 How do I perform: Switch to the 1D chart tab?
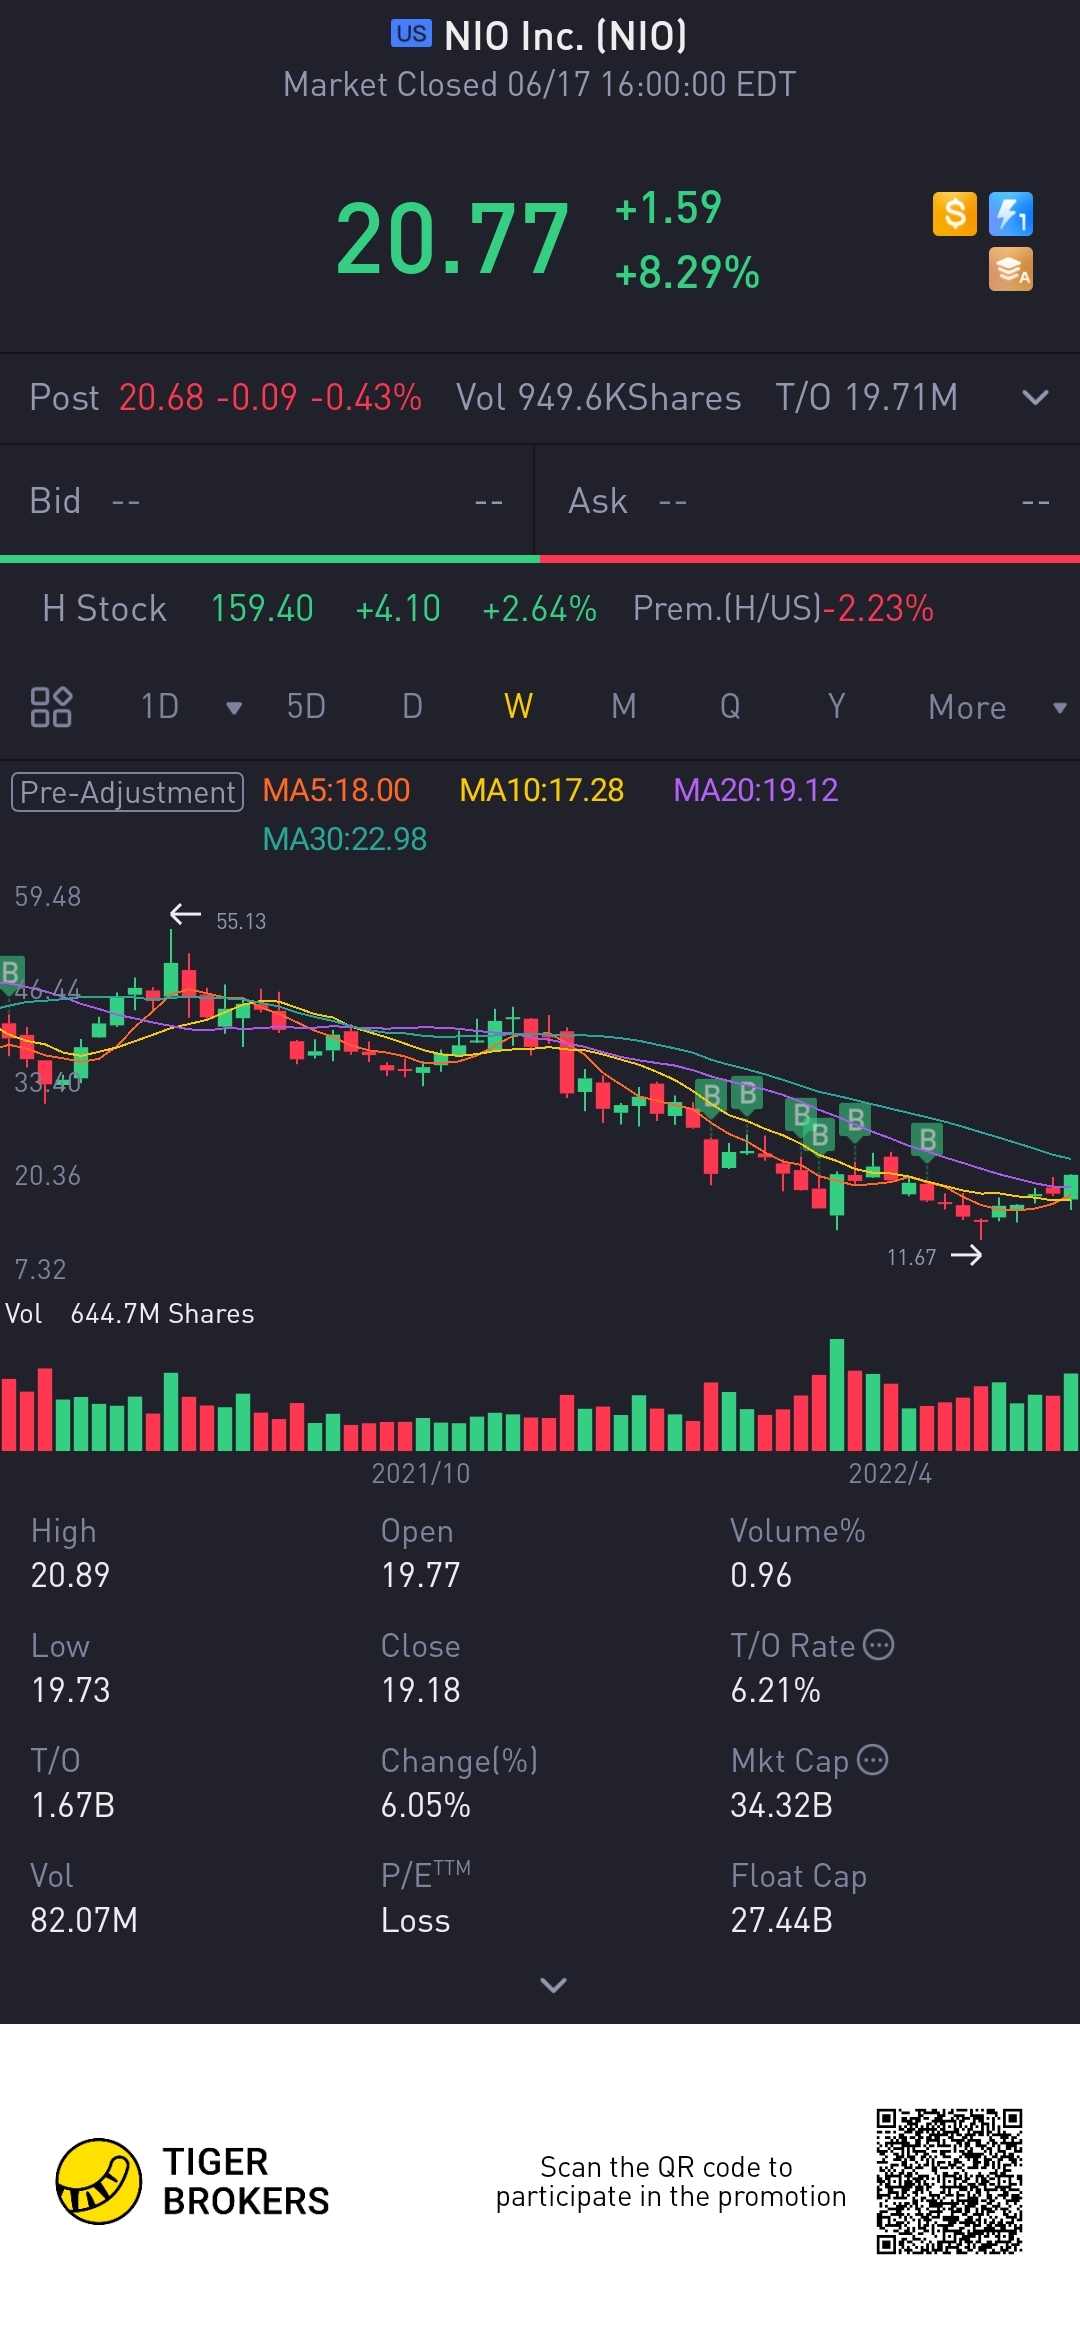(x=160, y=707)
